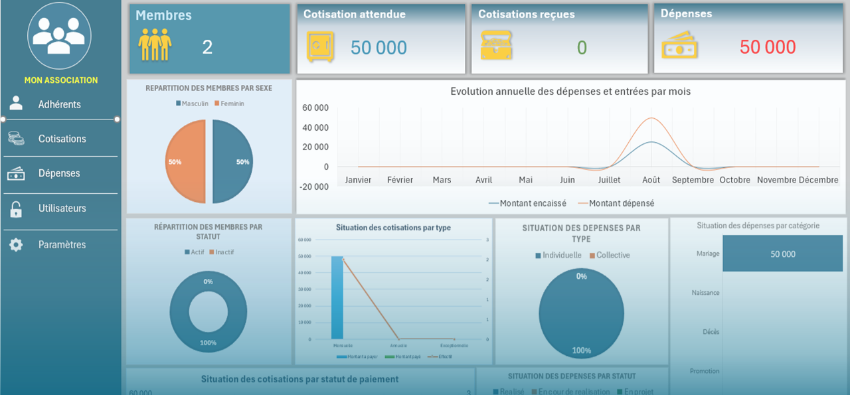Click the Montant dépensé legend line
The image size is (850, 395).
tap(583, 204)
